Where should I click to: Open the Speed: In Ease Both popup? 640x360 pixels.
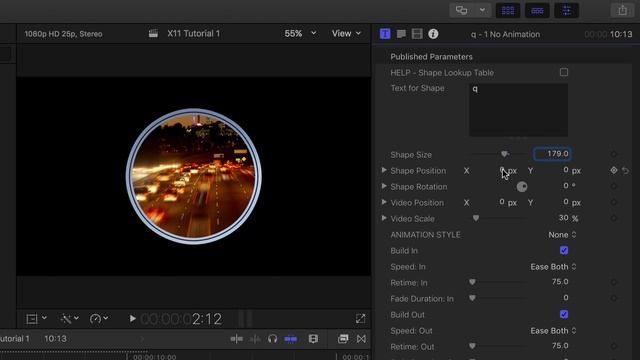[553, 267]
